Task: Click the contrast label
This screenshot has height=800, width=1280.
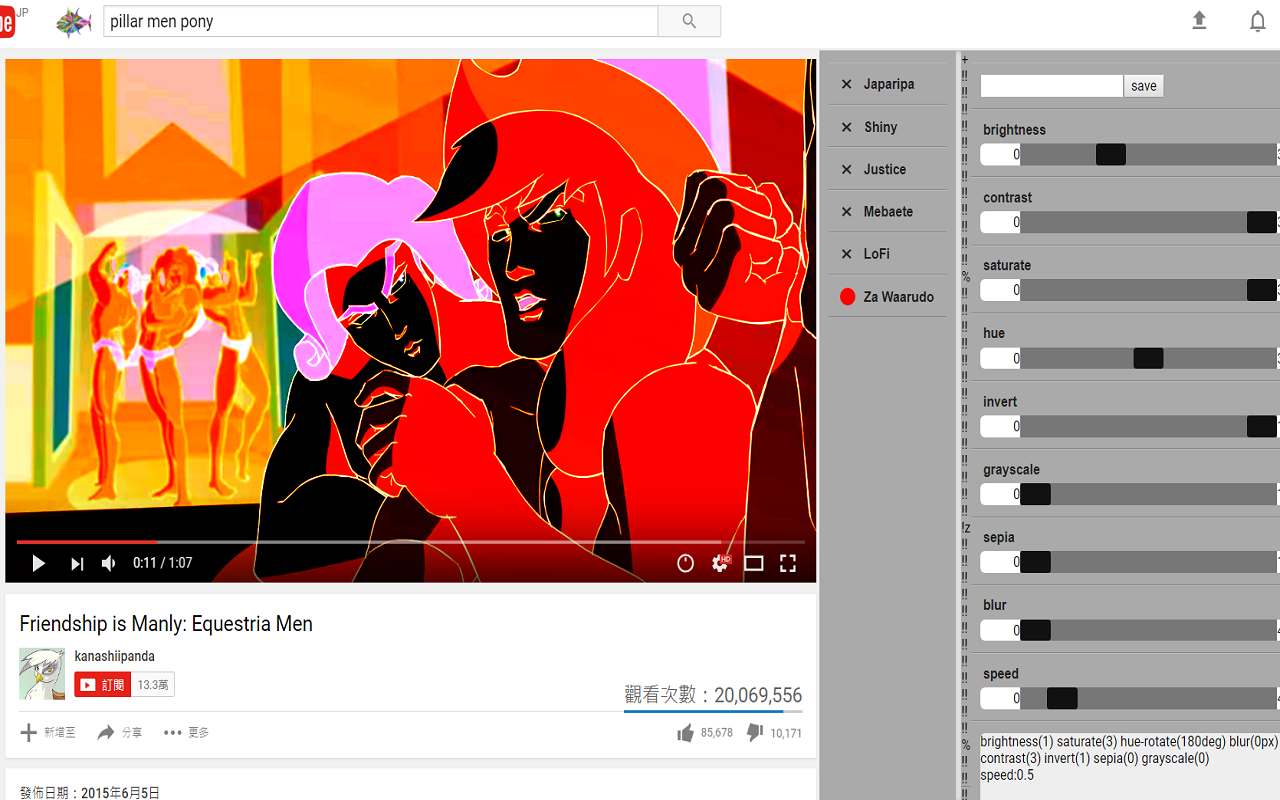Action: click(1007, 198)
